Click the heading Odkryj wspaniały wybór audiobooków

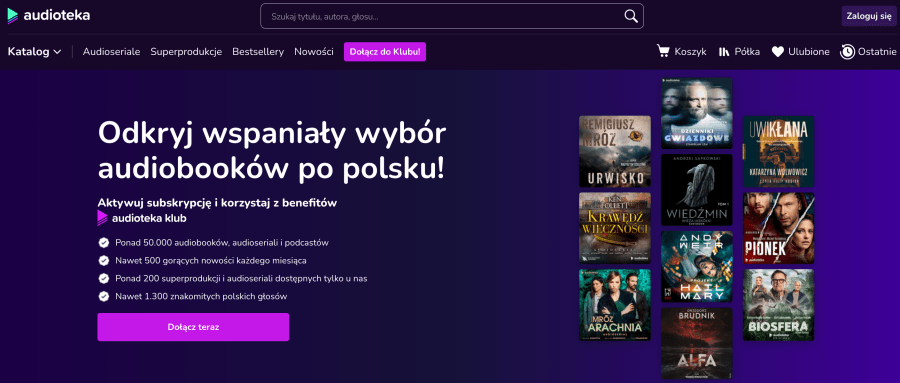click(x=272, y=151)
